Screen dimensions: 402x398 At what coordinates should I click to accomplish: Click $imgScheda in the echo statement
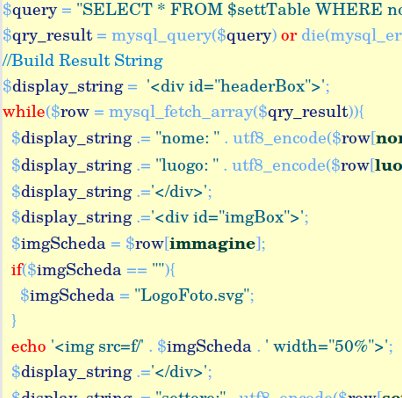click(x=204, y=347)
